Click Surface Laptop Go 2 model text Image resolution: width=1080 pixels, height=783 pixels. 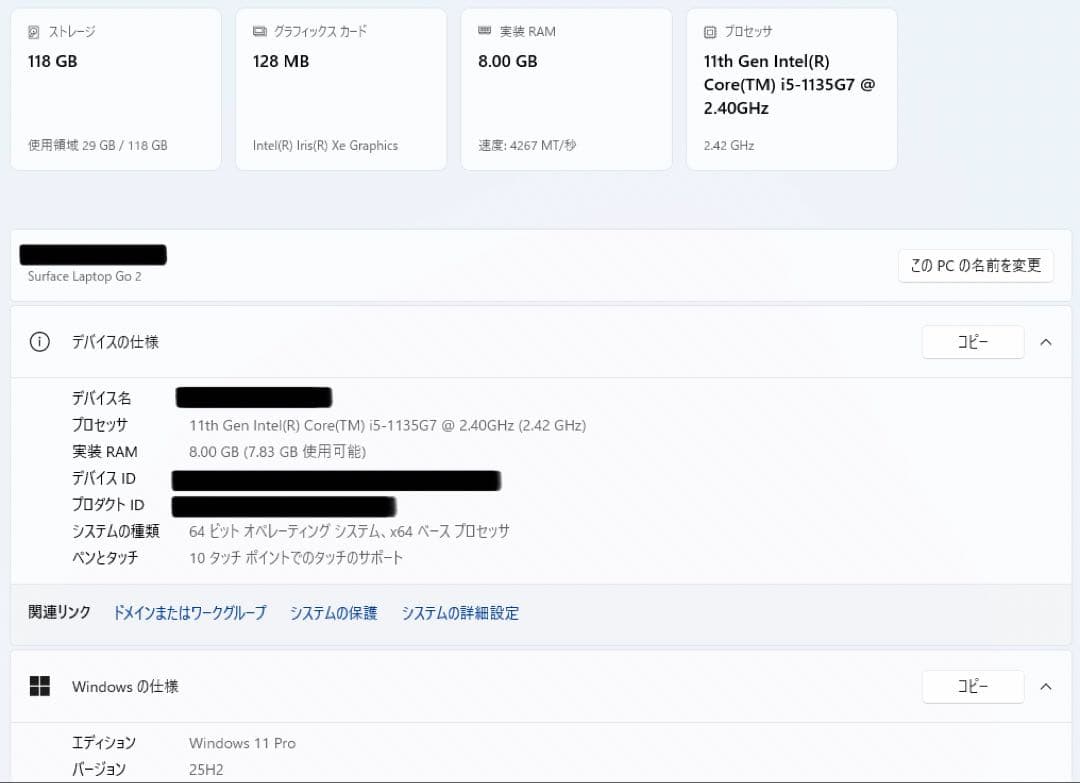pos(84,276)
